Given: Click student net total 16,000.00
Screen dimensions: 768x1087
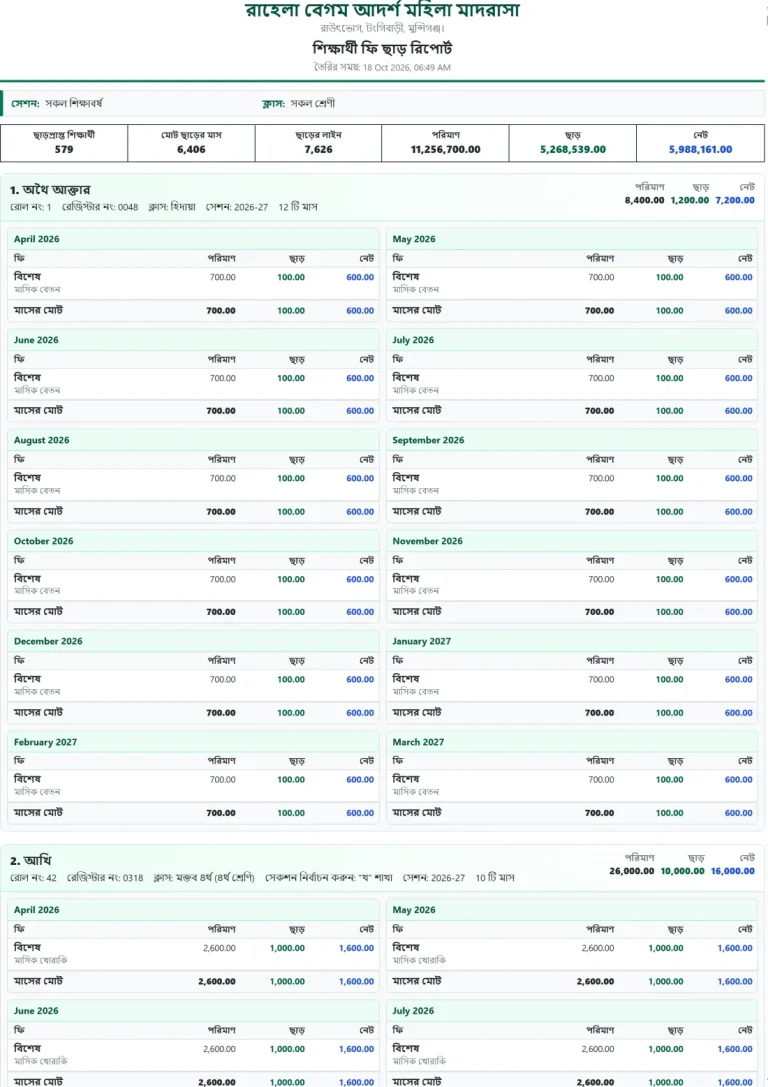Looking at the screenshot, I should point(733,871).
